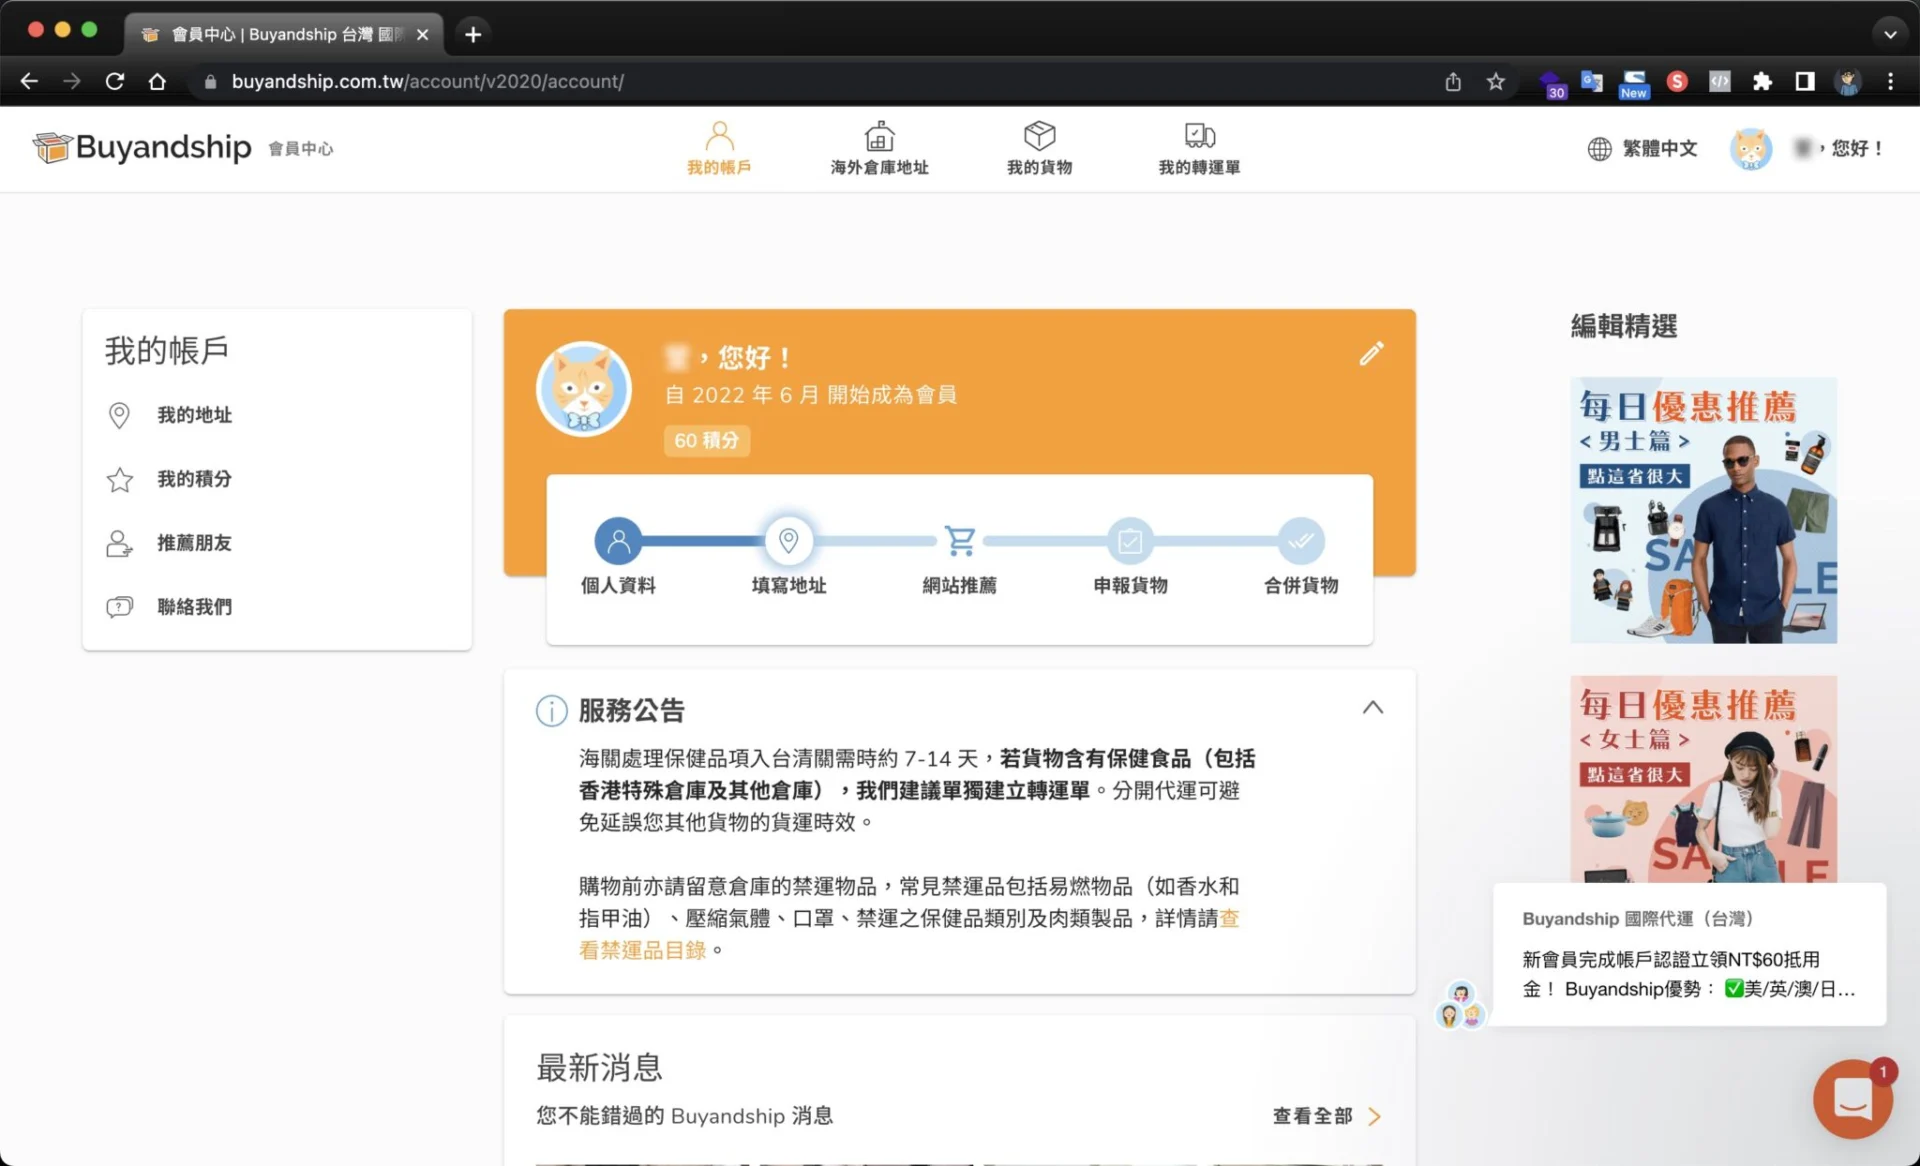
Task: Open 推薦朋友 in the sidebar
Action: tap(194, 543)
